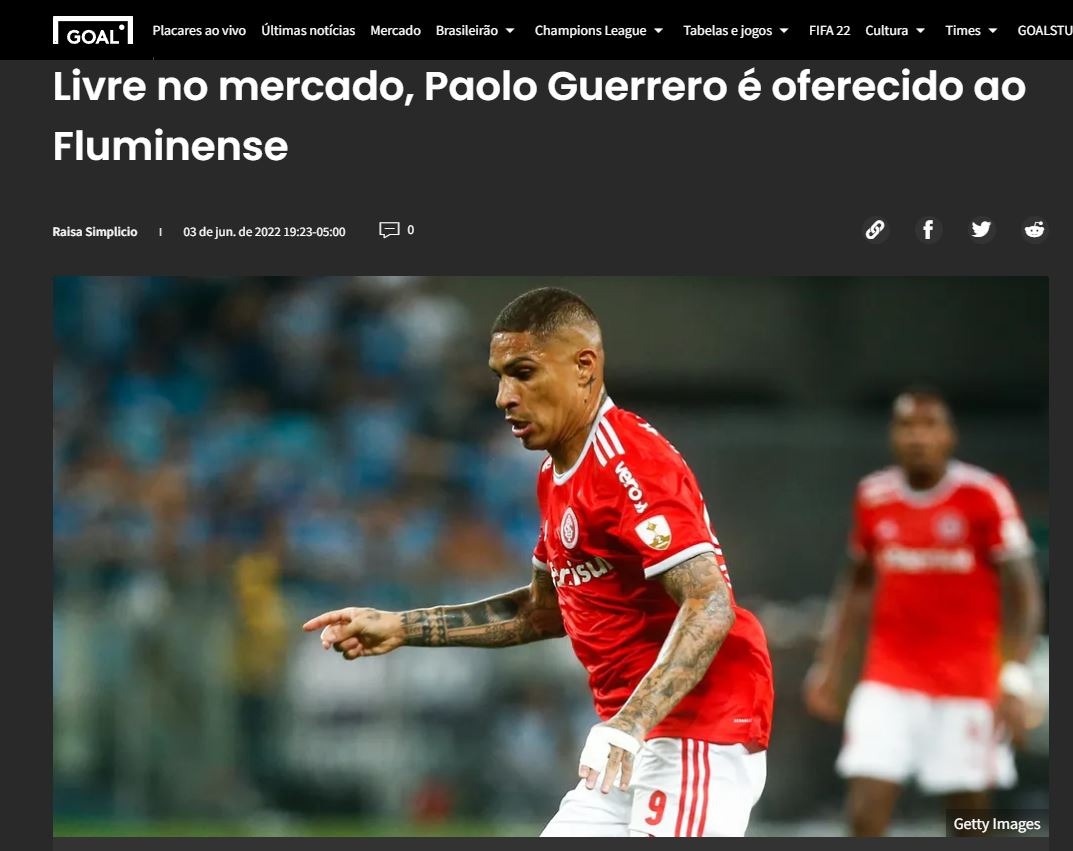1073x851 pixels.
Task: Select the Mercado menu item
Action: (x=396, y=31)
